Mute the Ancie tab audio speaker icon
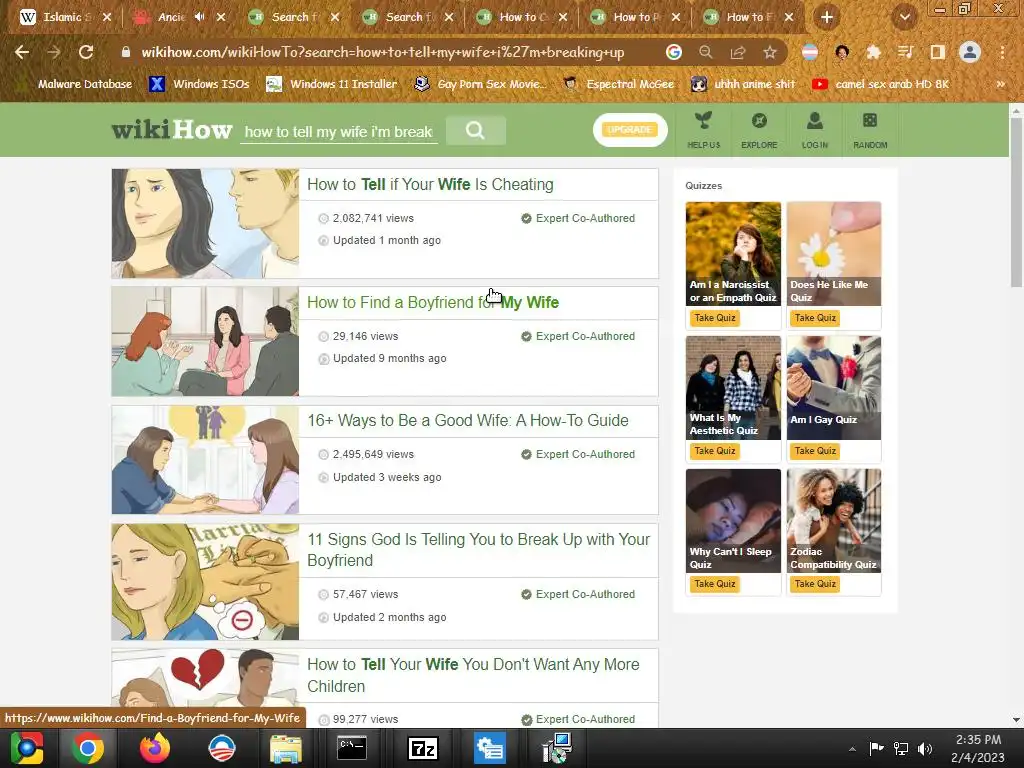The height and width of the screenshot is (768, 1024). (x=200, y=17)
